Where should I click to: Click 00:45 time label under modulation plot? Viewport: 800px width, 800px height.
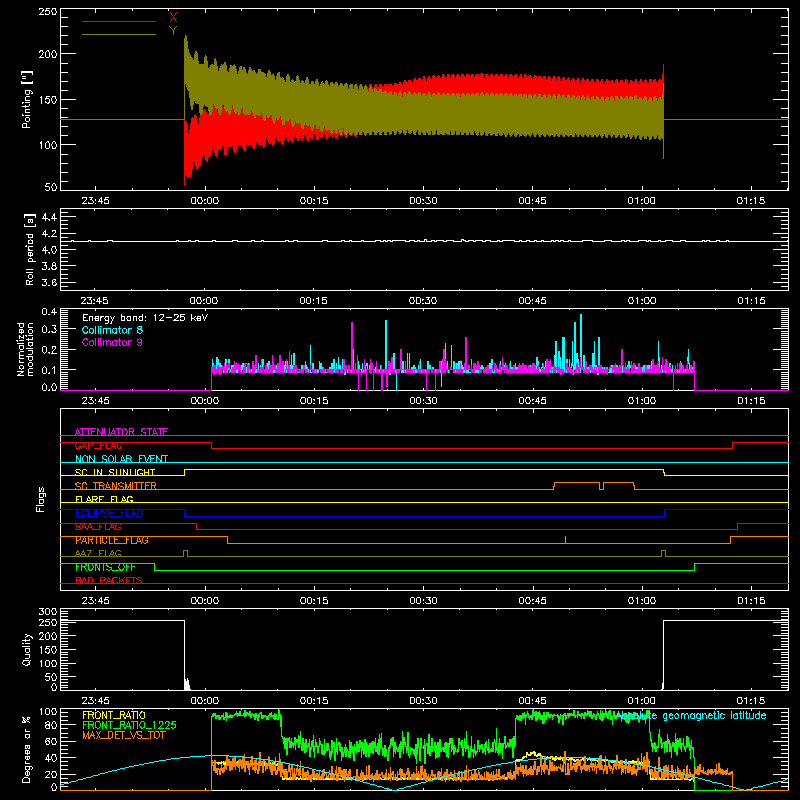[532, 401]
